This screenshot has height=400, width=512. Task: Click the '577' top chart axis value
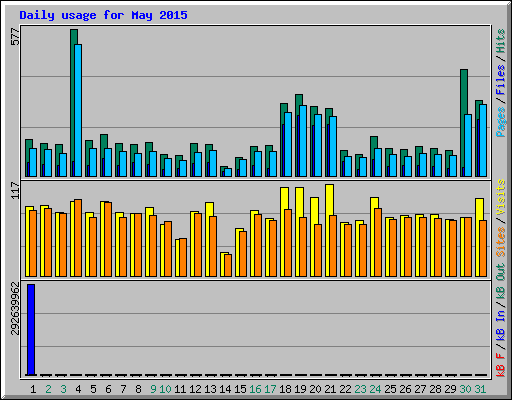pos(15,37)
